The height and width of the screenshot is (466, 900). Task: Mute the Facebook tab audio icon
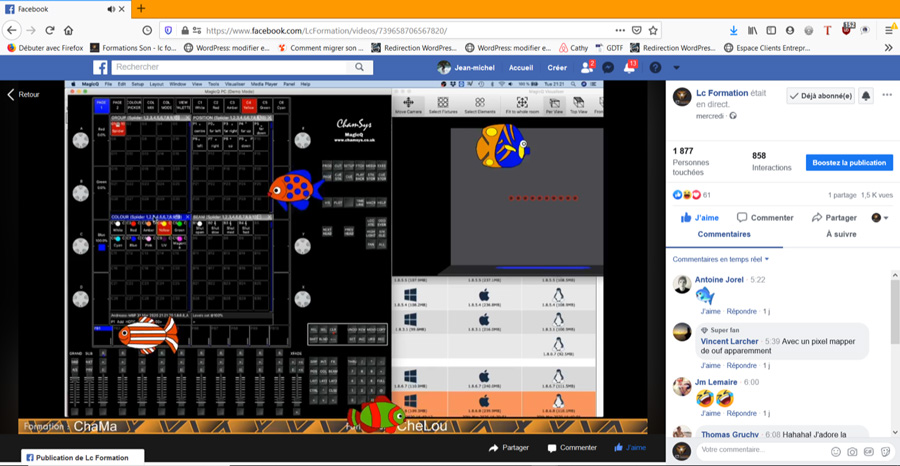[x=111, y=9]
